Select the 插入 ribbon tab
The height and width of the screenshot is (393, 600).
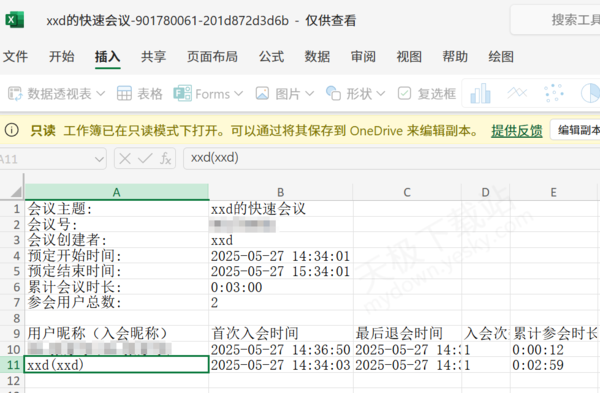[108, 57]
